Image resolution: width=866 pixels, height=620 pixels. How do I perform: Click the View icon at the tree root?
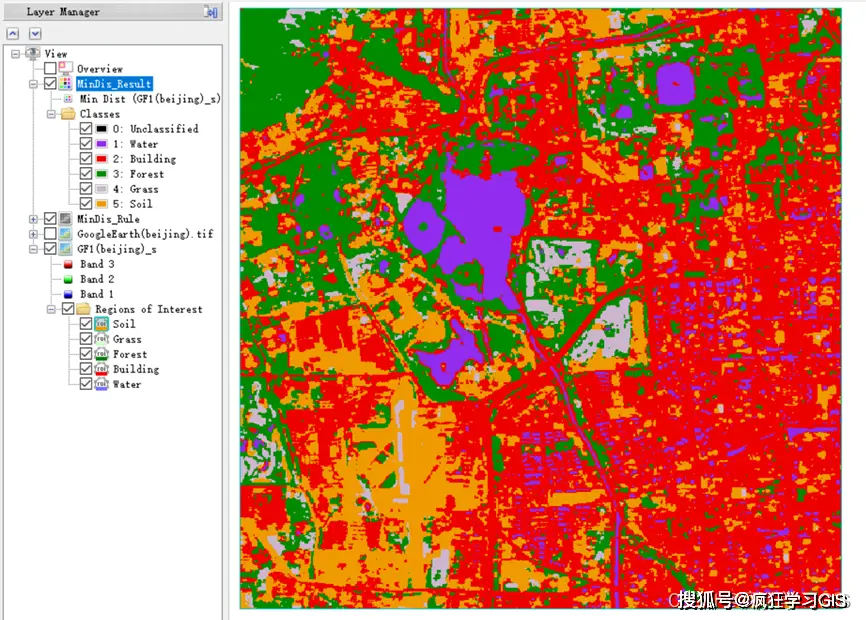pyautogui.click(x=33, y=54)
